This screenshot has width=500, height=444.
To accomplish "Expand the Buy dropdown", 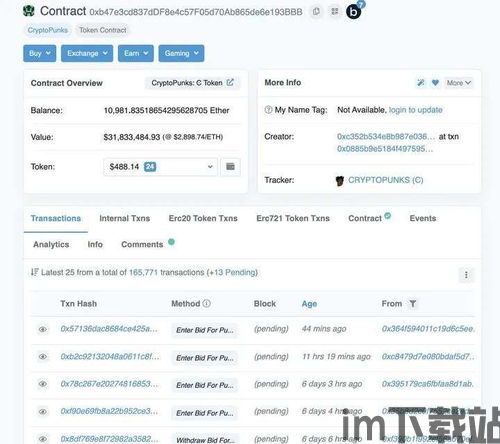I will pyautogui.click(x=40, y=53).
